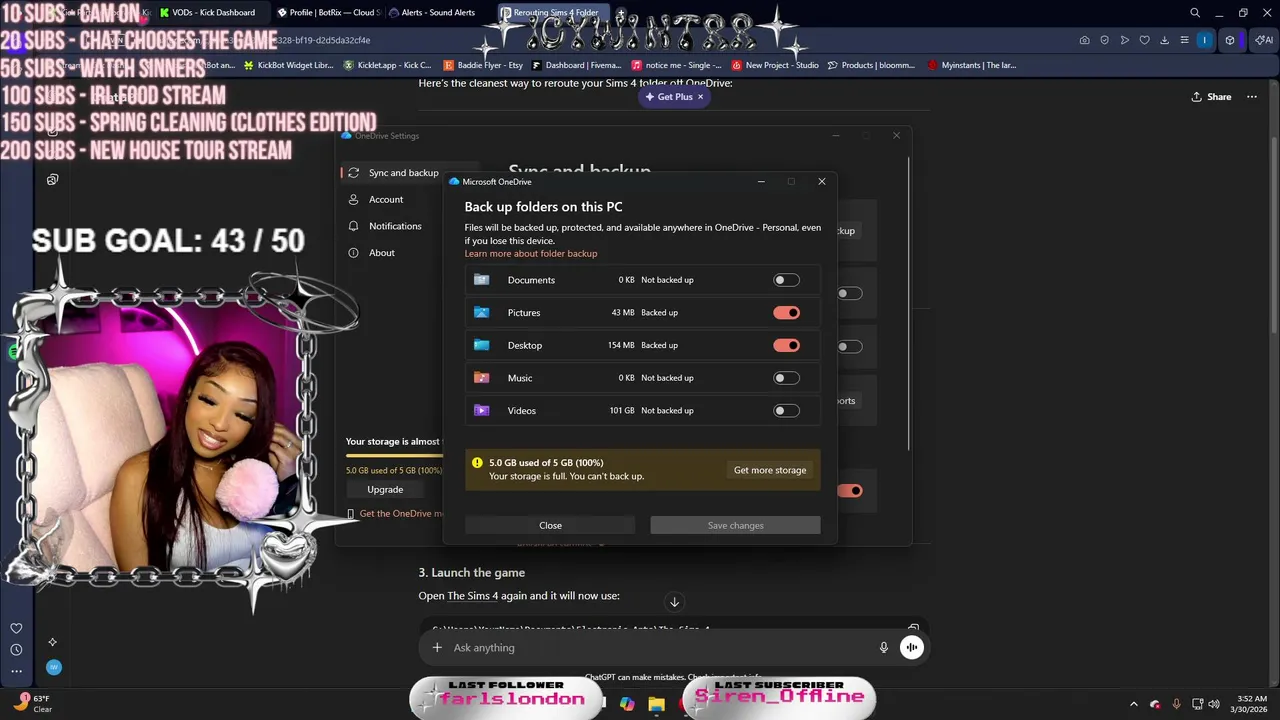Click the Ask anything input field

(x=660, y=648)
